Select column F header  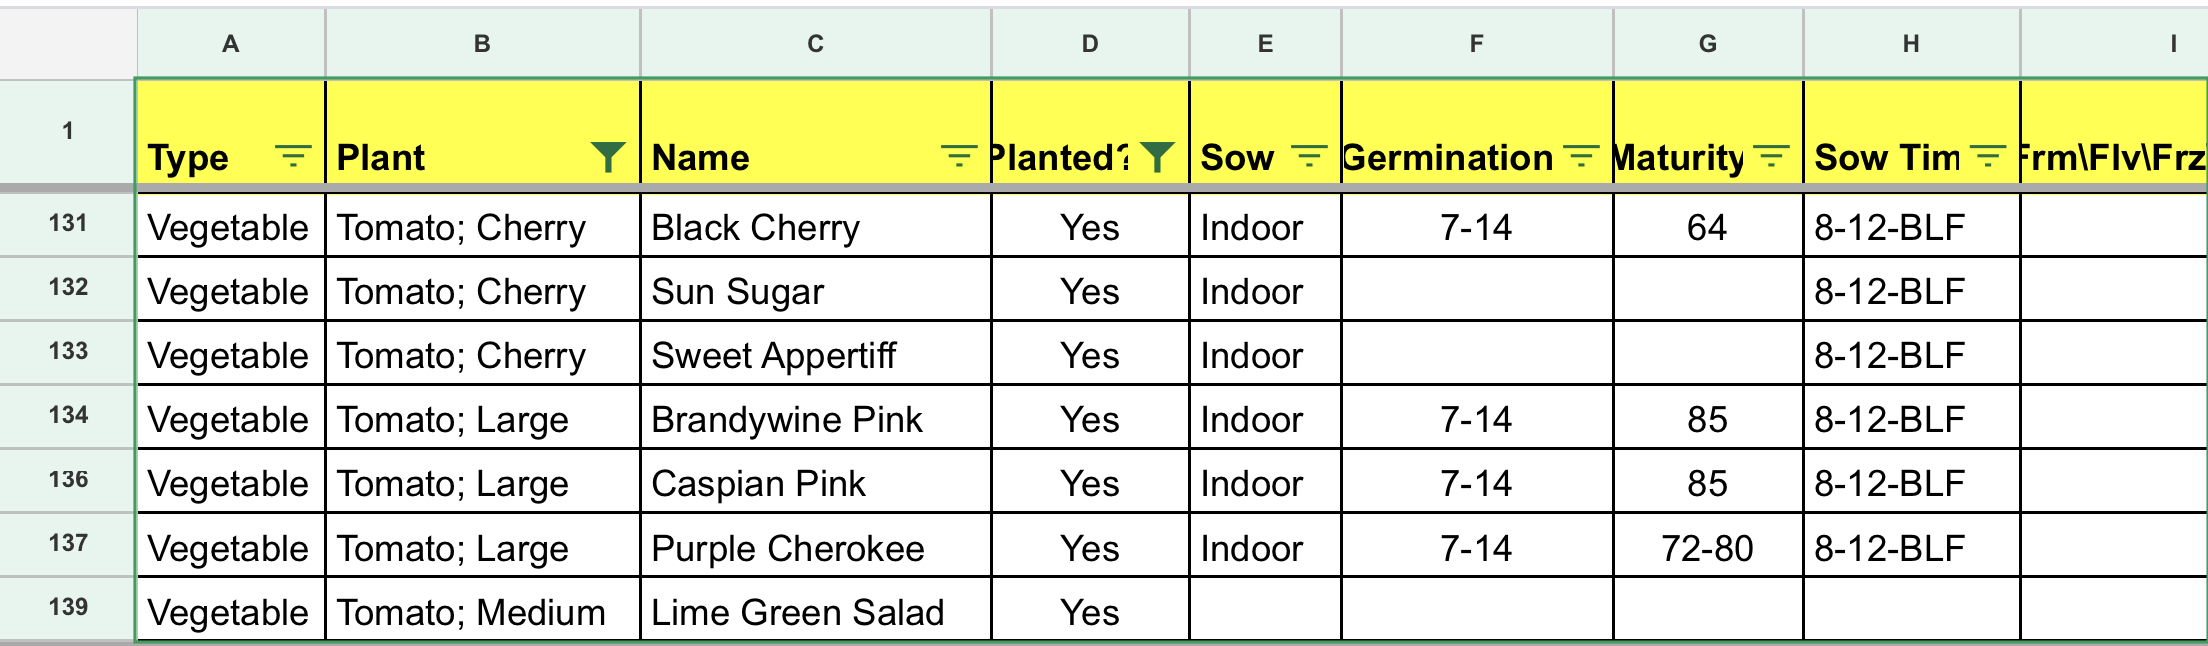pyautogui.click(x=1477, y=44)
